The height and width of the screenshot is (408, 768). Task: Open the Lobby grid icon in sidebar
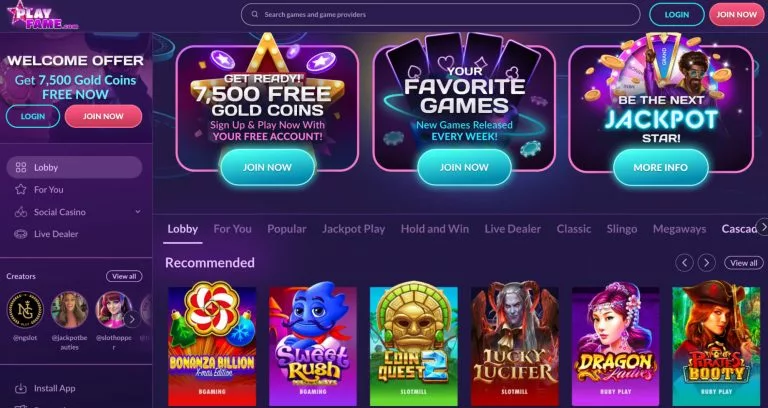click(x=21, y=168)
